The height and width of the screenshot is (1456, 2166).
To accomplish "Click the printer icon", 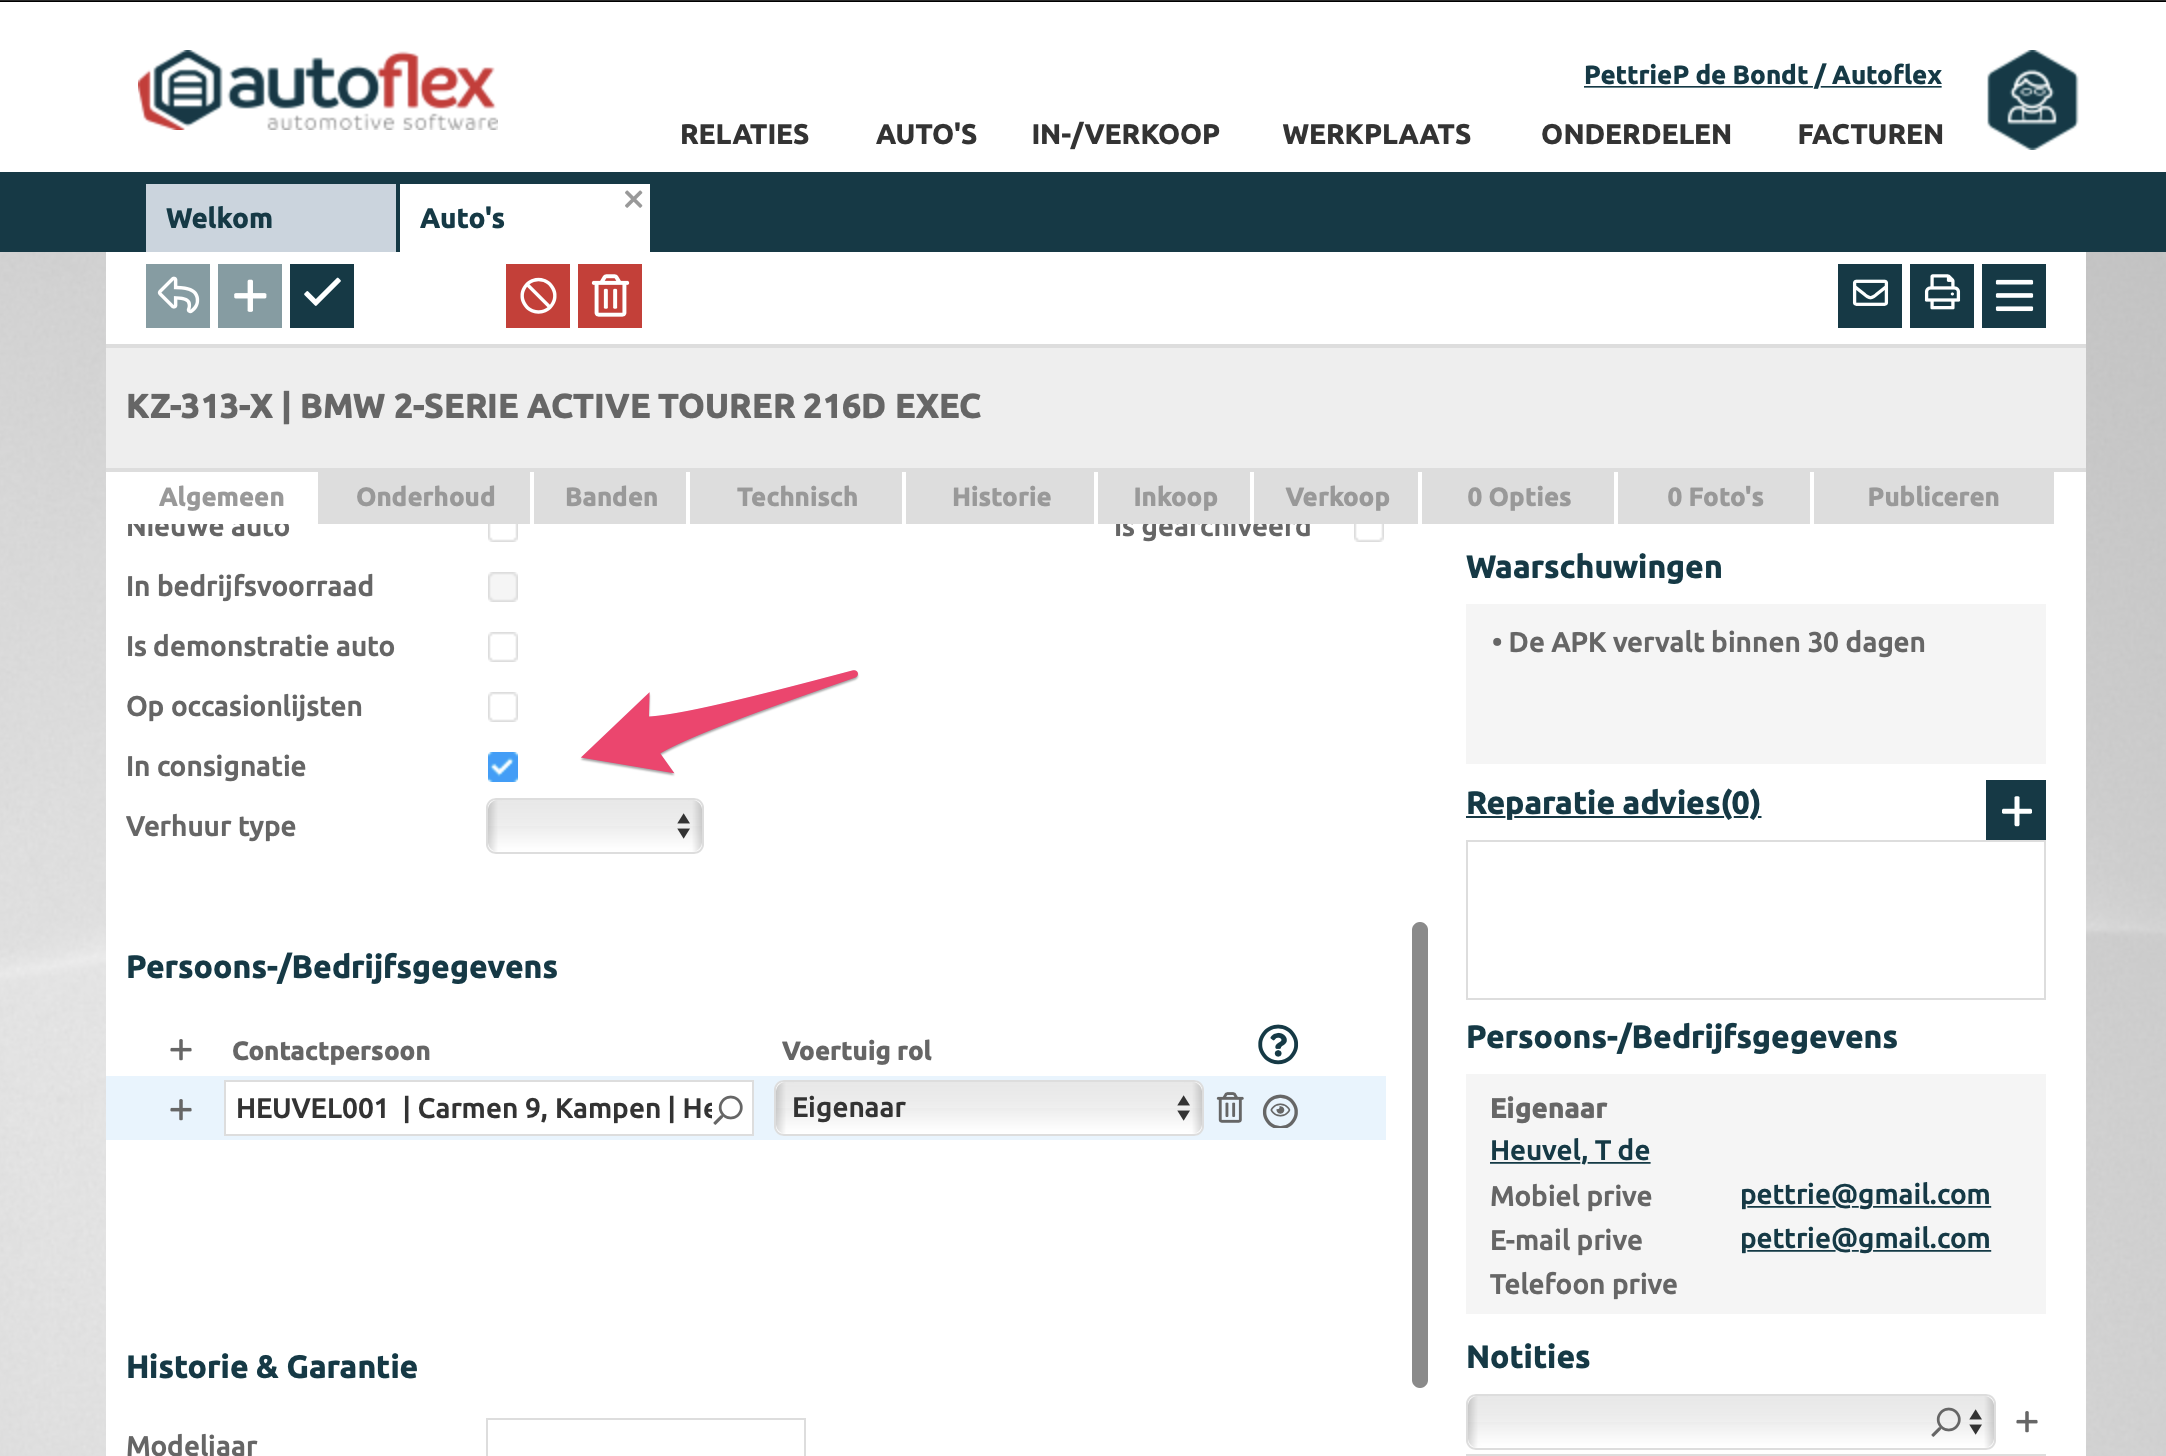I will pos(1941,296).
